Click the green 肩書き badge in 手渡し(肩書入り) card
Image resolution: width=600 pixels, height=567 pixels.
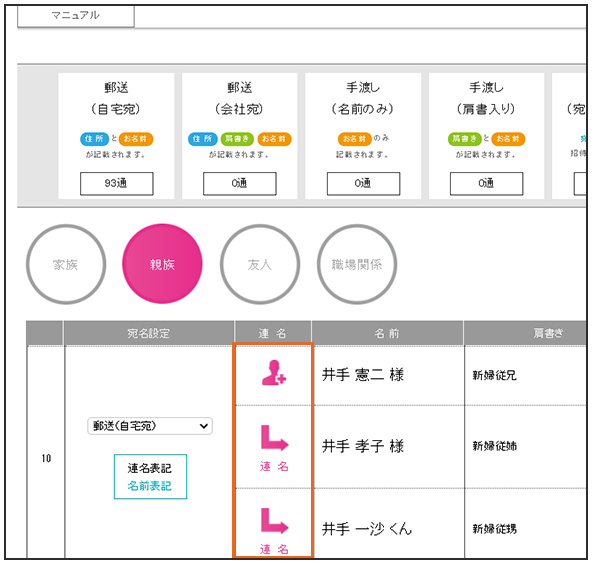tap(465, 139)
